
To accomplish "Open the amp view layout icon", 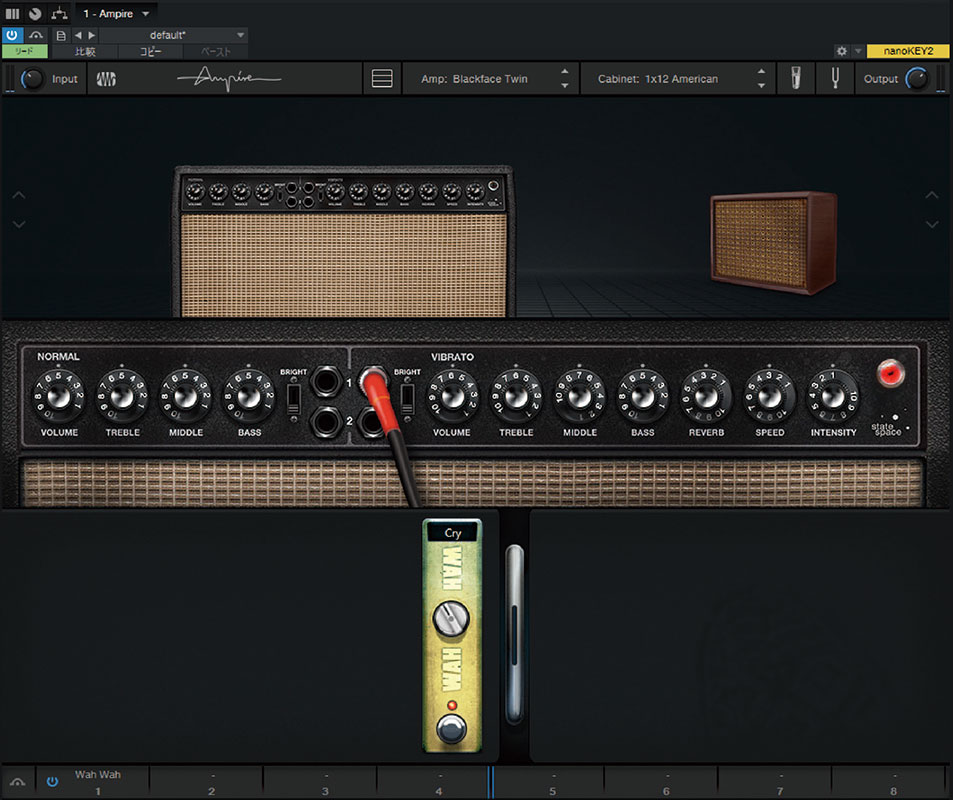I will [382, 78].
